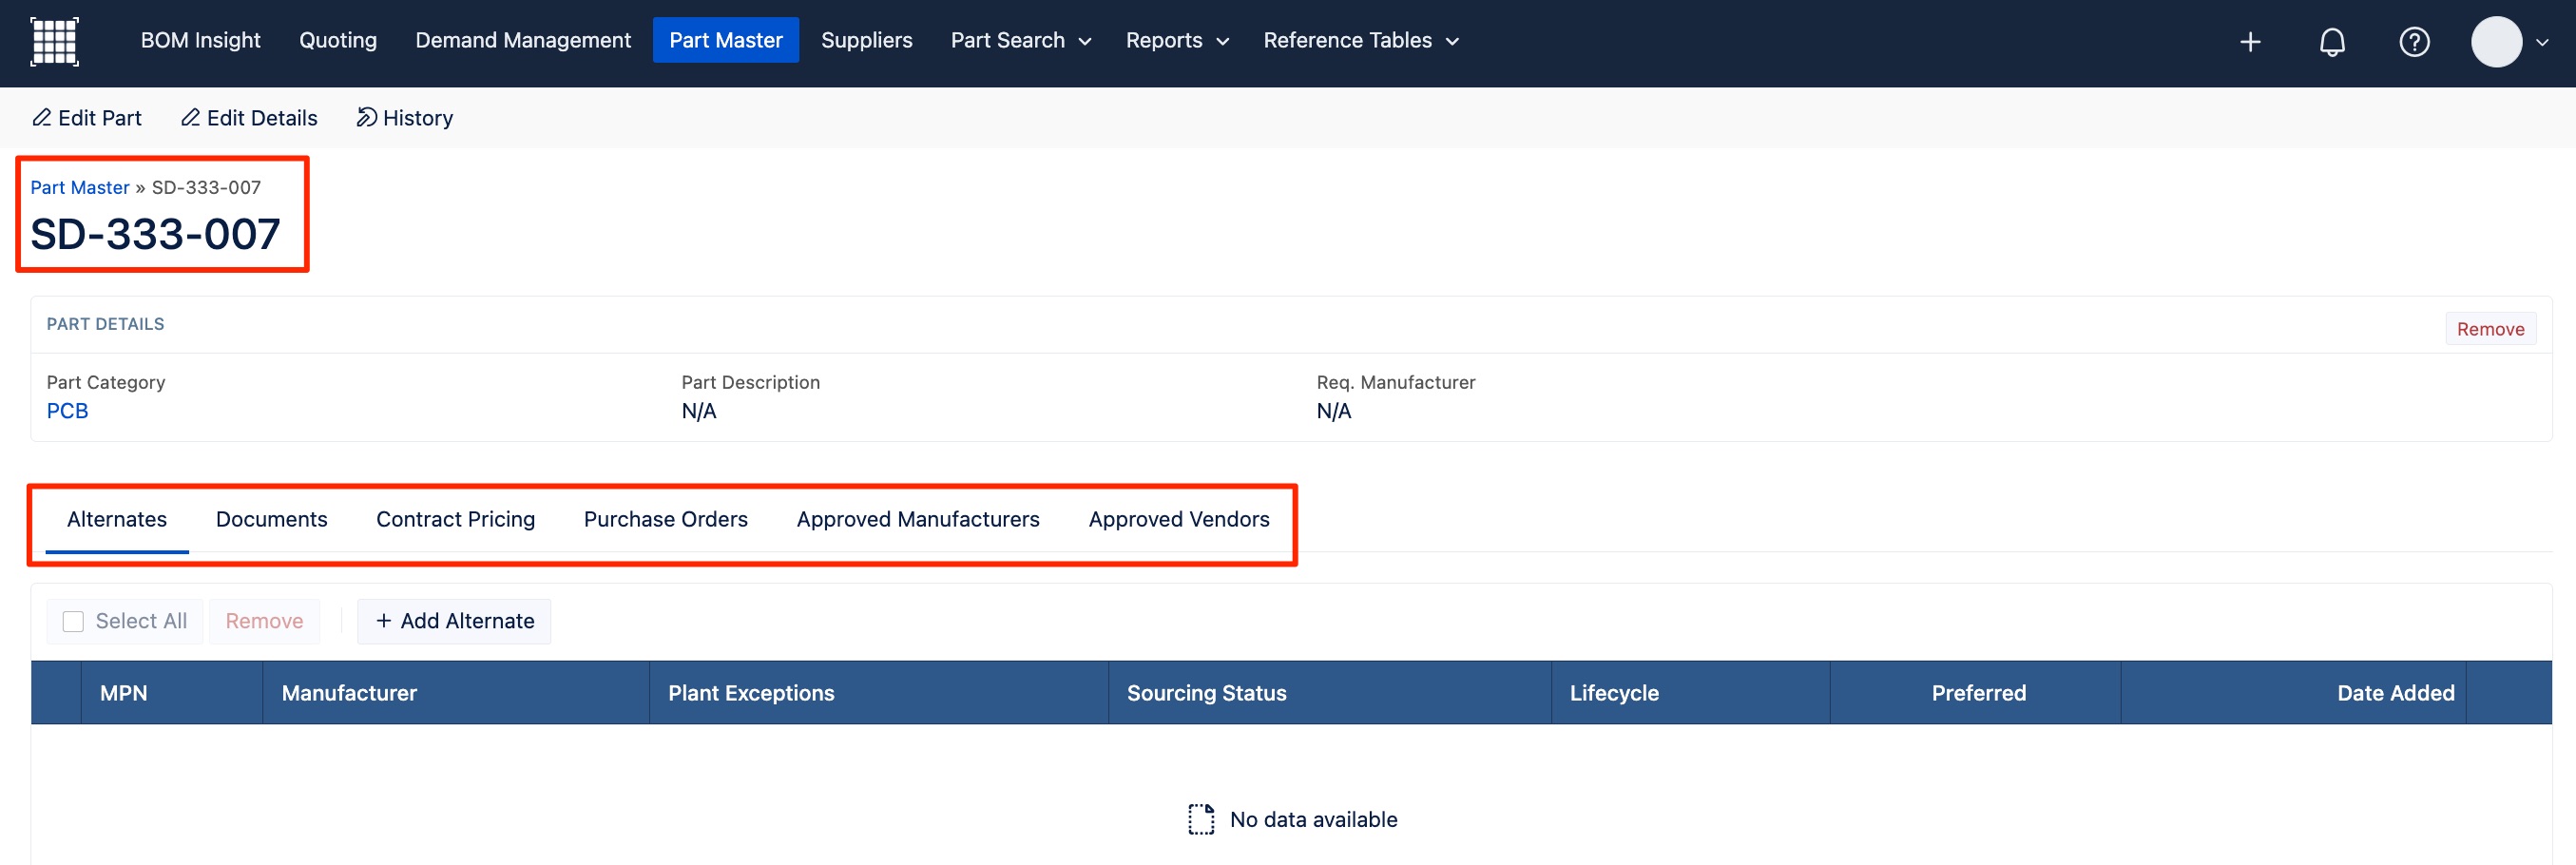Open Demand Management in navigation
The height and width of the screenshot is (865, 2576).
pos(523,41)
